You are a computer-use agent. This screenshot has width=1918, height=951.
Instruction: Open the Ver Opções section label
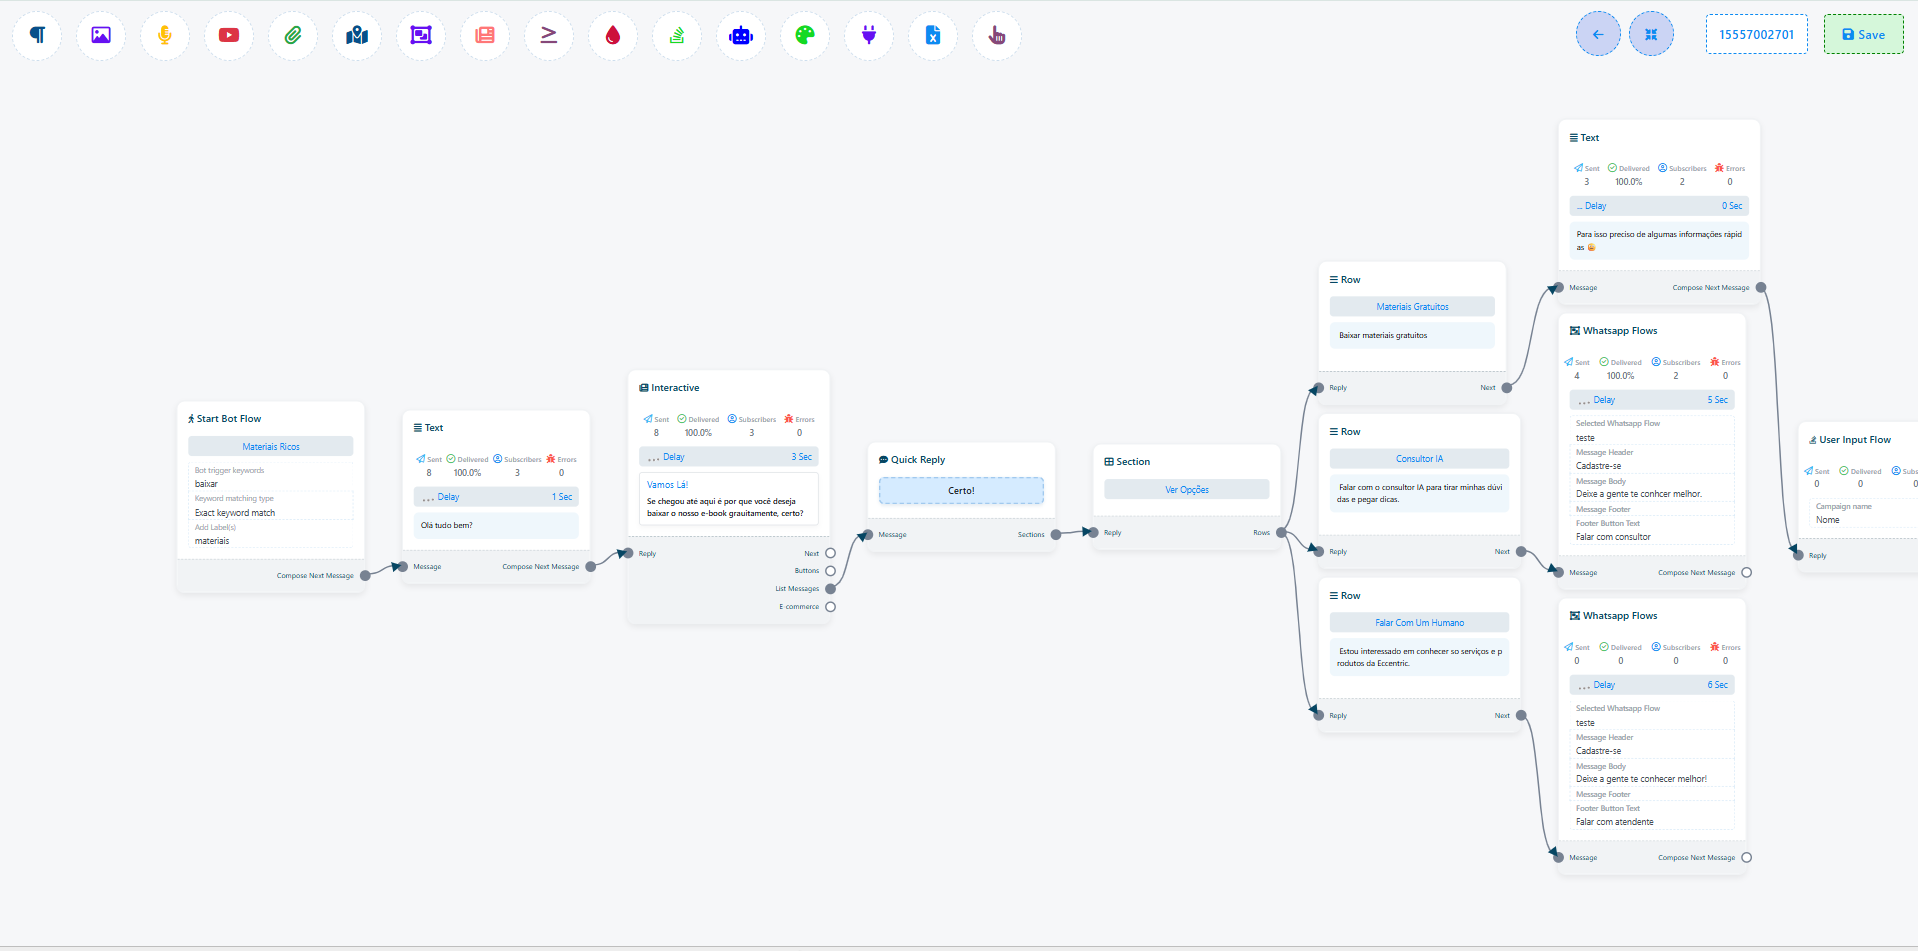pos(1186,490)
